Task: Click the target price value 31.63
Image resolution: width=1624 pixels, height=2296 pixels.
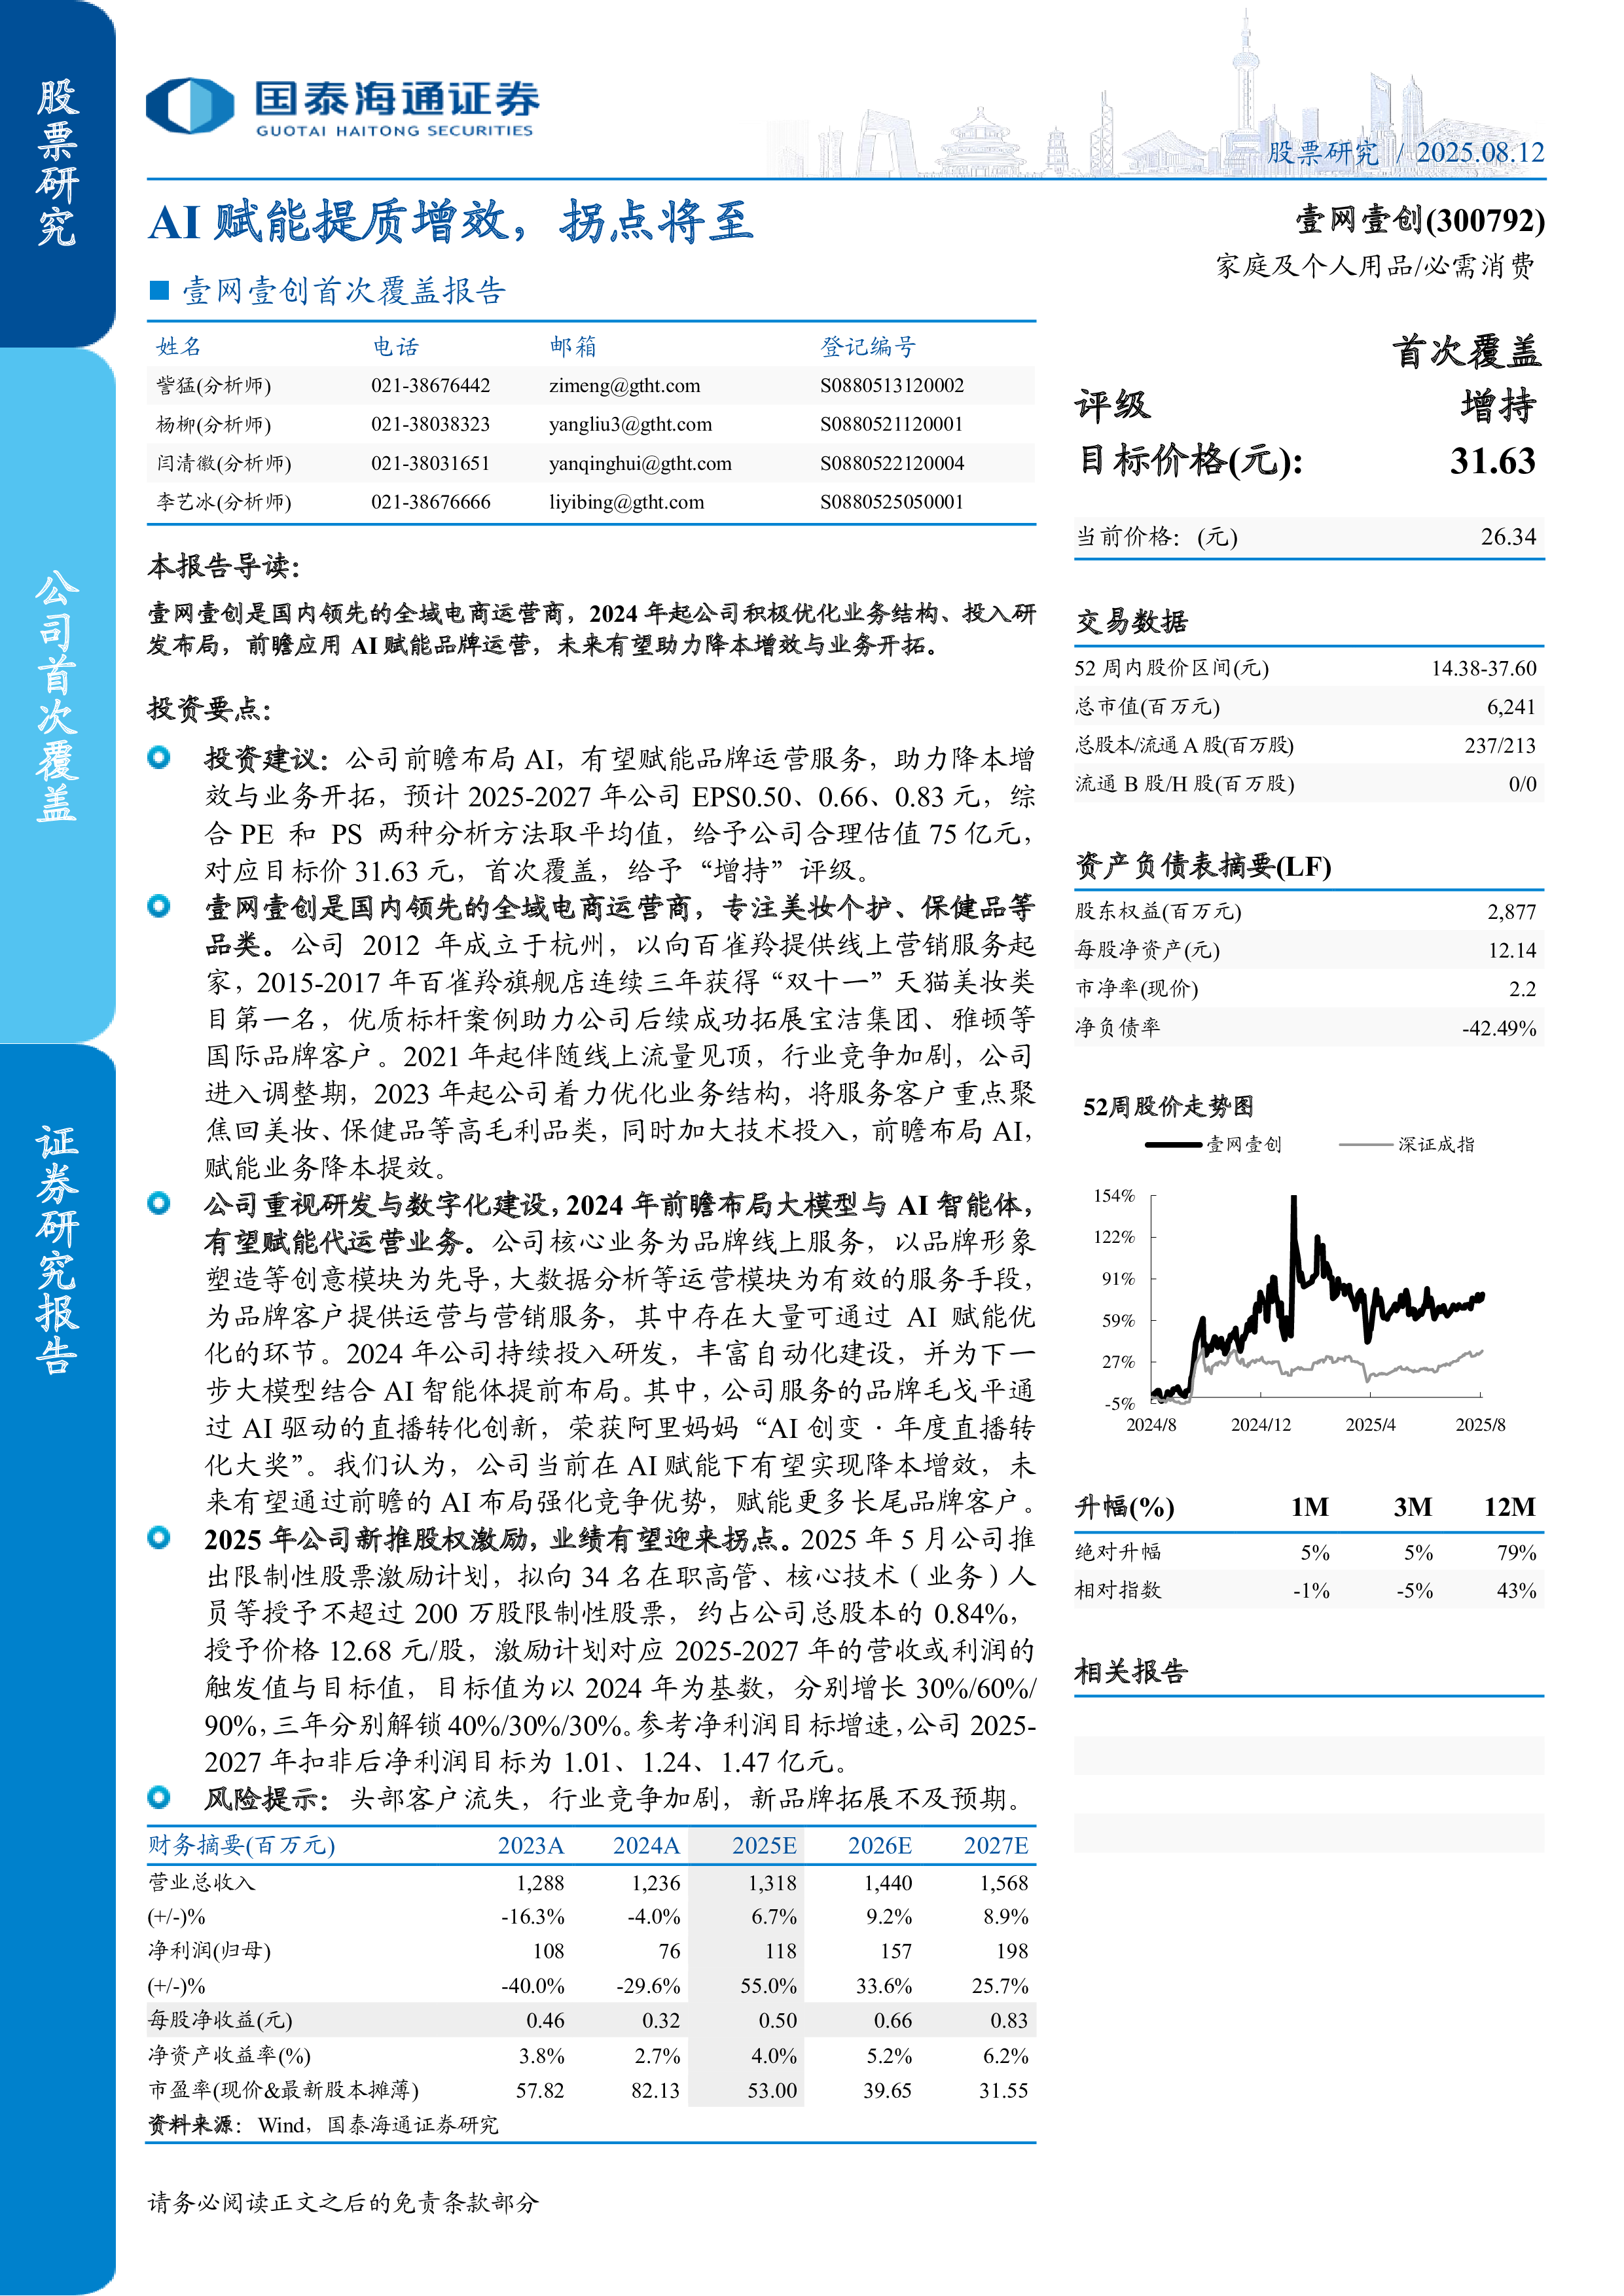Action: click(x=1493, y=461)
